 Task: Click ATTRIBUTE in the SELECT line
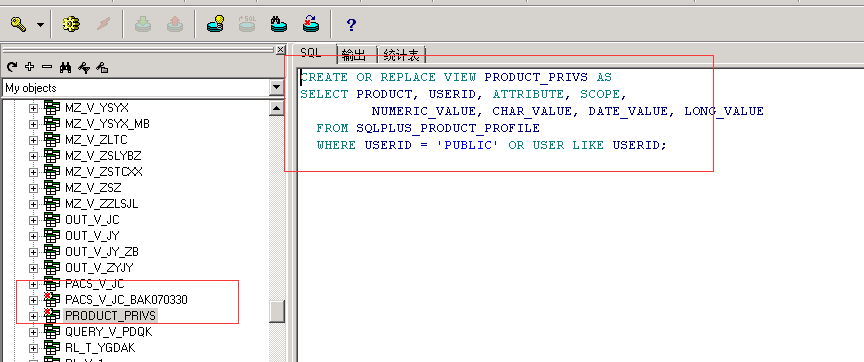[x=528, y=94]
